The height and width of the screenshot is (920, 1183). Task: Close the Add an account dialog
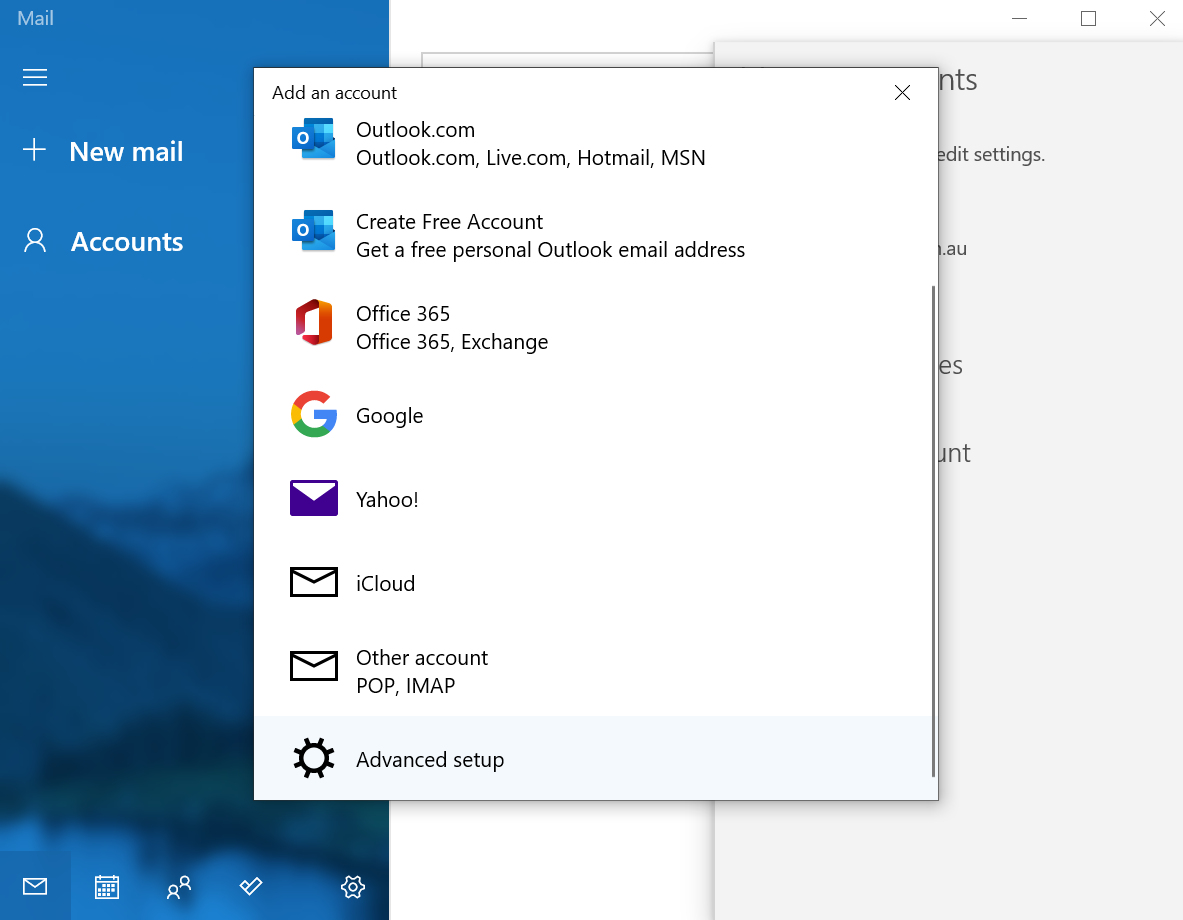click(x=902, y=92)
